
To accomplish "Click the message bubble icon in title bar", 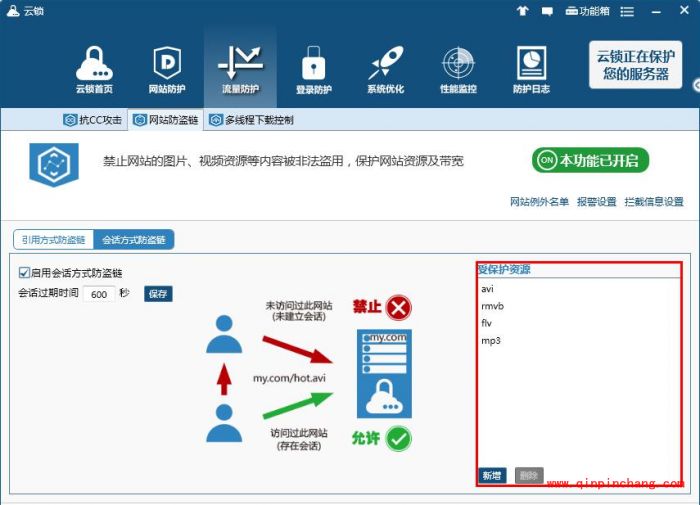I will (x=547, y=11).
